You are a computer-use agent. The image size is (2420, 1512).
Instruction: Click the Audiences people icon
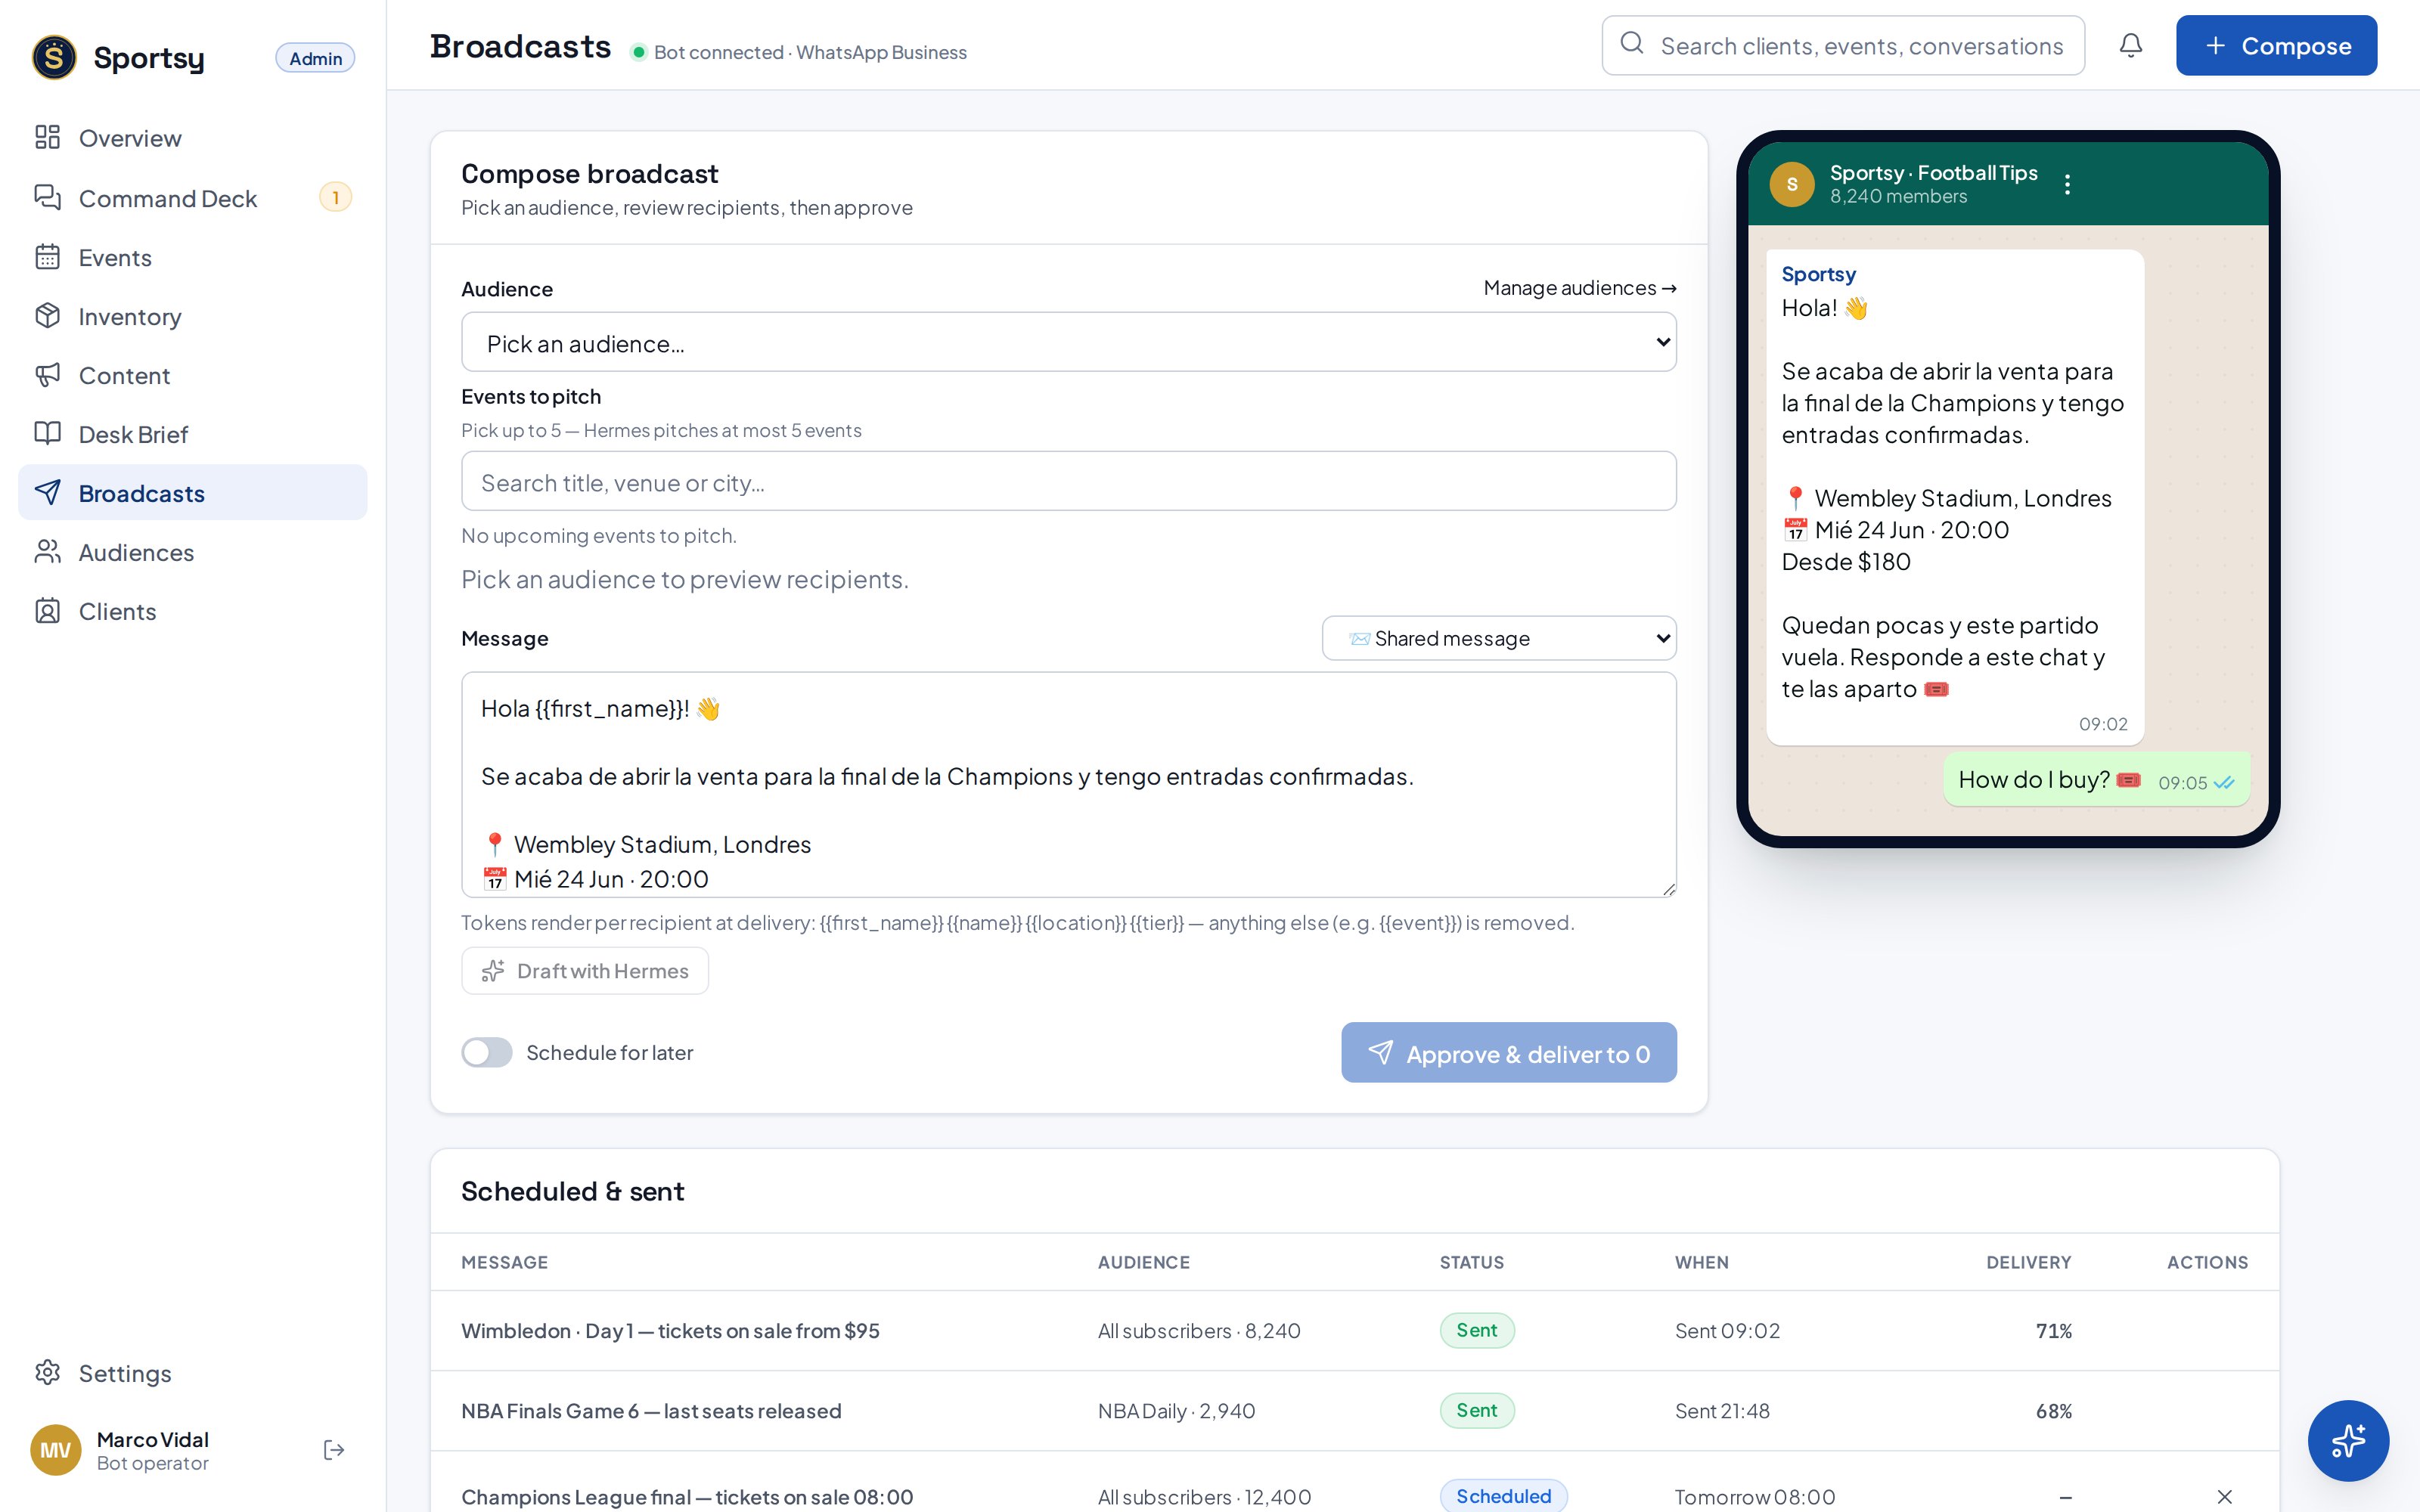47,551
